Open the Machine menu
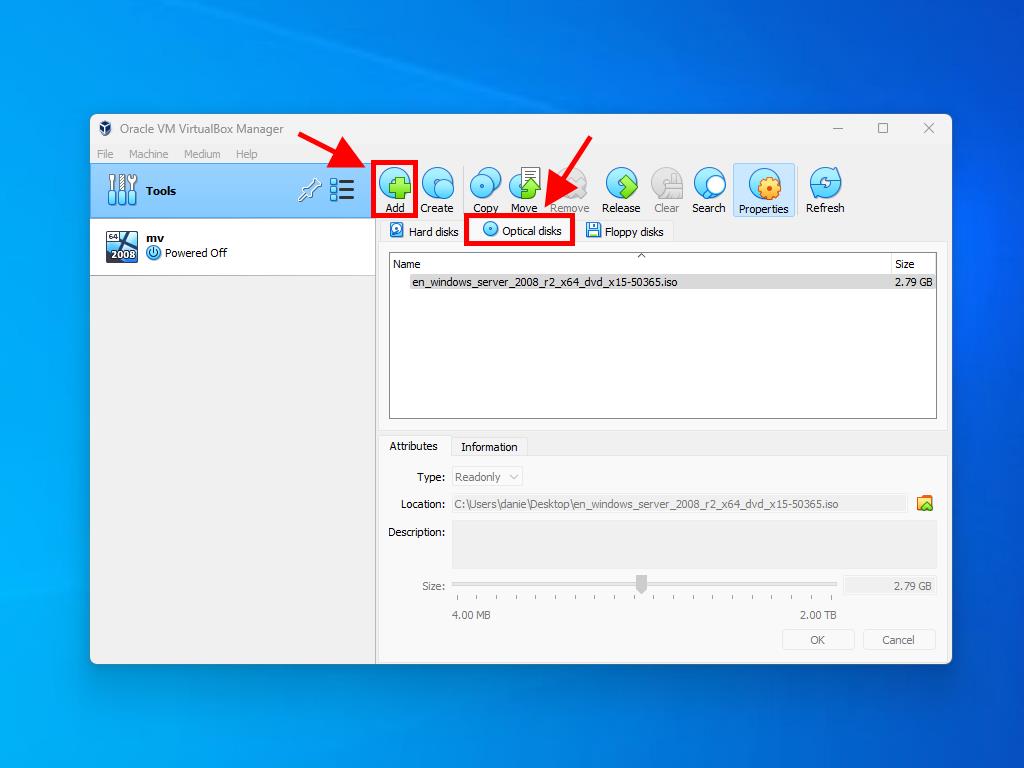 pyautogui.click(x=148, y=154)
